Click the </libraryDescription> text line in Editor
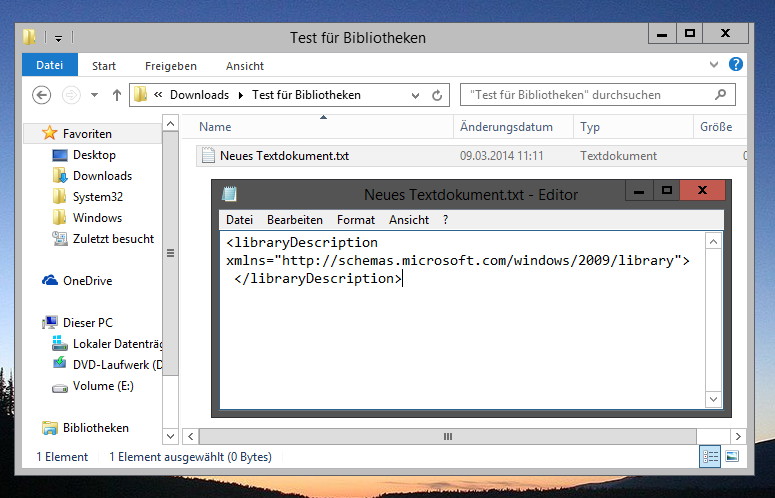Image resolution: width=775 pixels, height=498 pixels. tap(318, 279)
